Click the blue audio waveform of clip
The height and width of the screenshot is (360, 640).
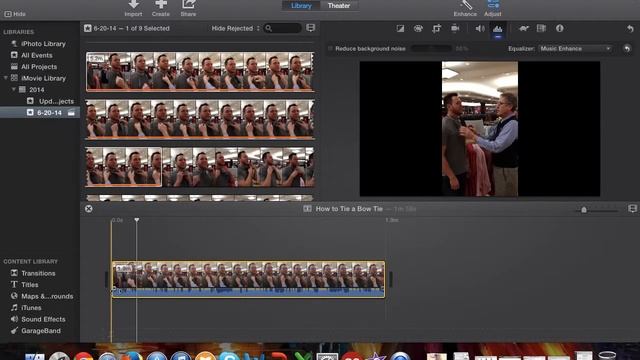(x=248, y=292)
